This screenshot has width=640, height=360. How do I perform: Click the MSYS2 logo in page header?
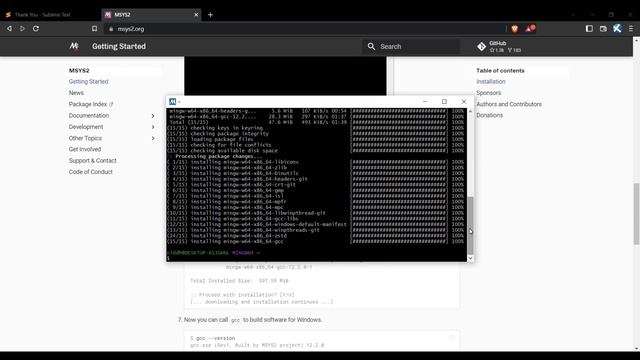[74, 46]
